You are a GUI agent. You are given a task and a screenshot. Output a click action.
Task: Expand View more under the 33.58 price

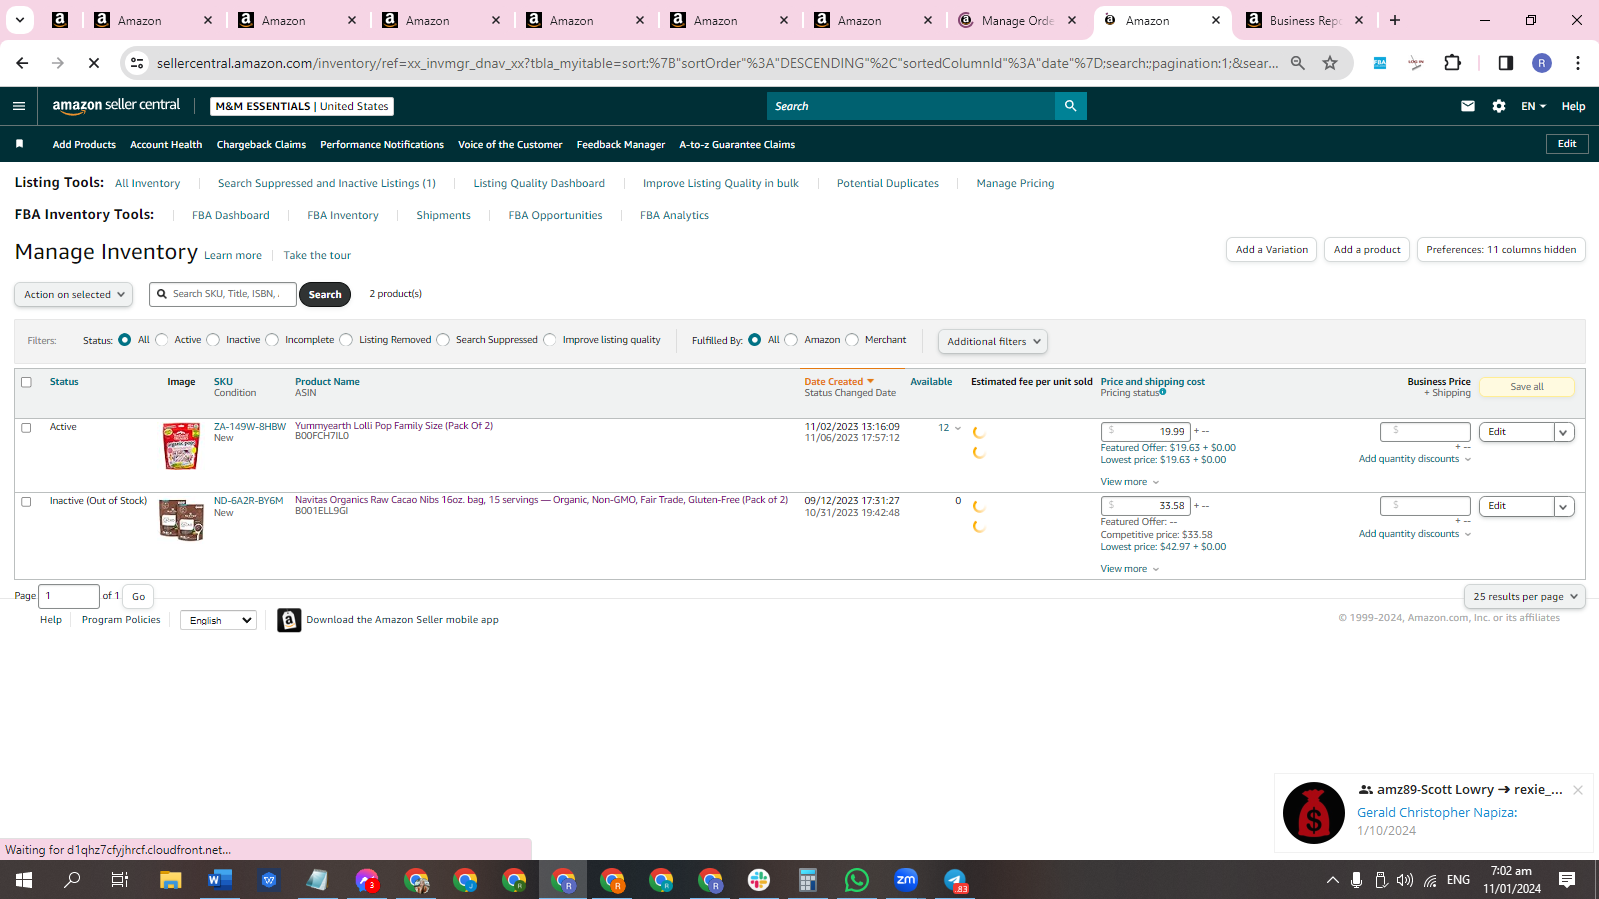[x=1130, y=569]
